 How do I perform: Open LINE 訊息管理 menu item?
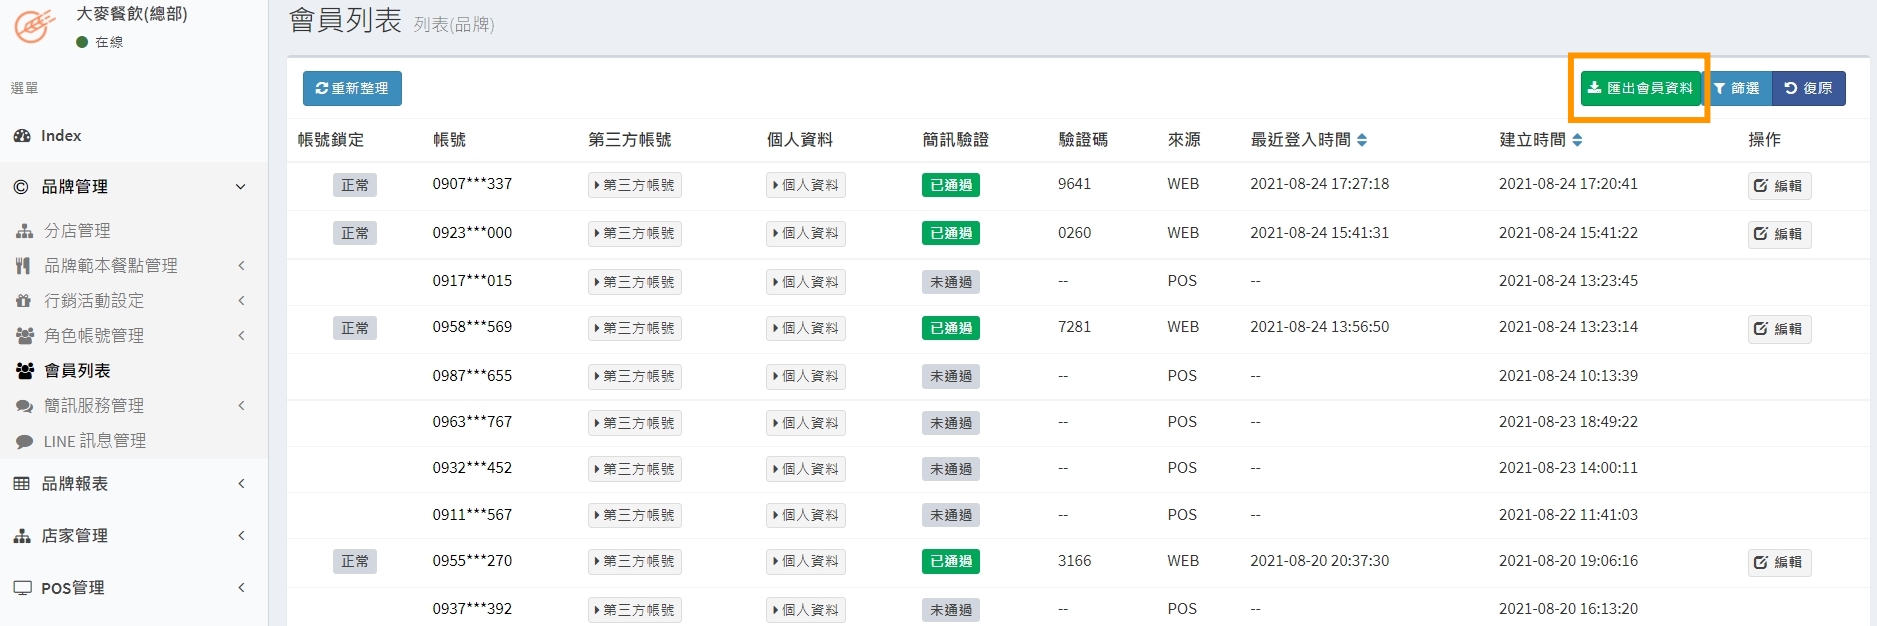(x=94, y=441)
